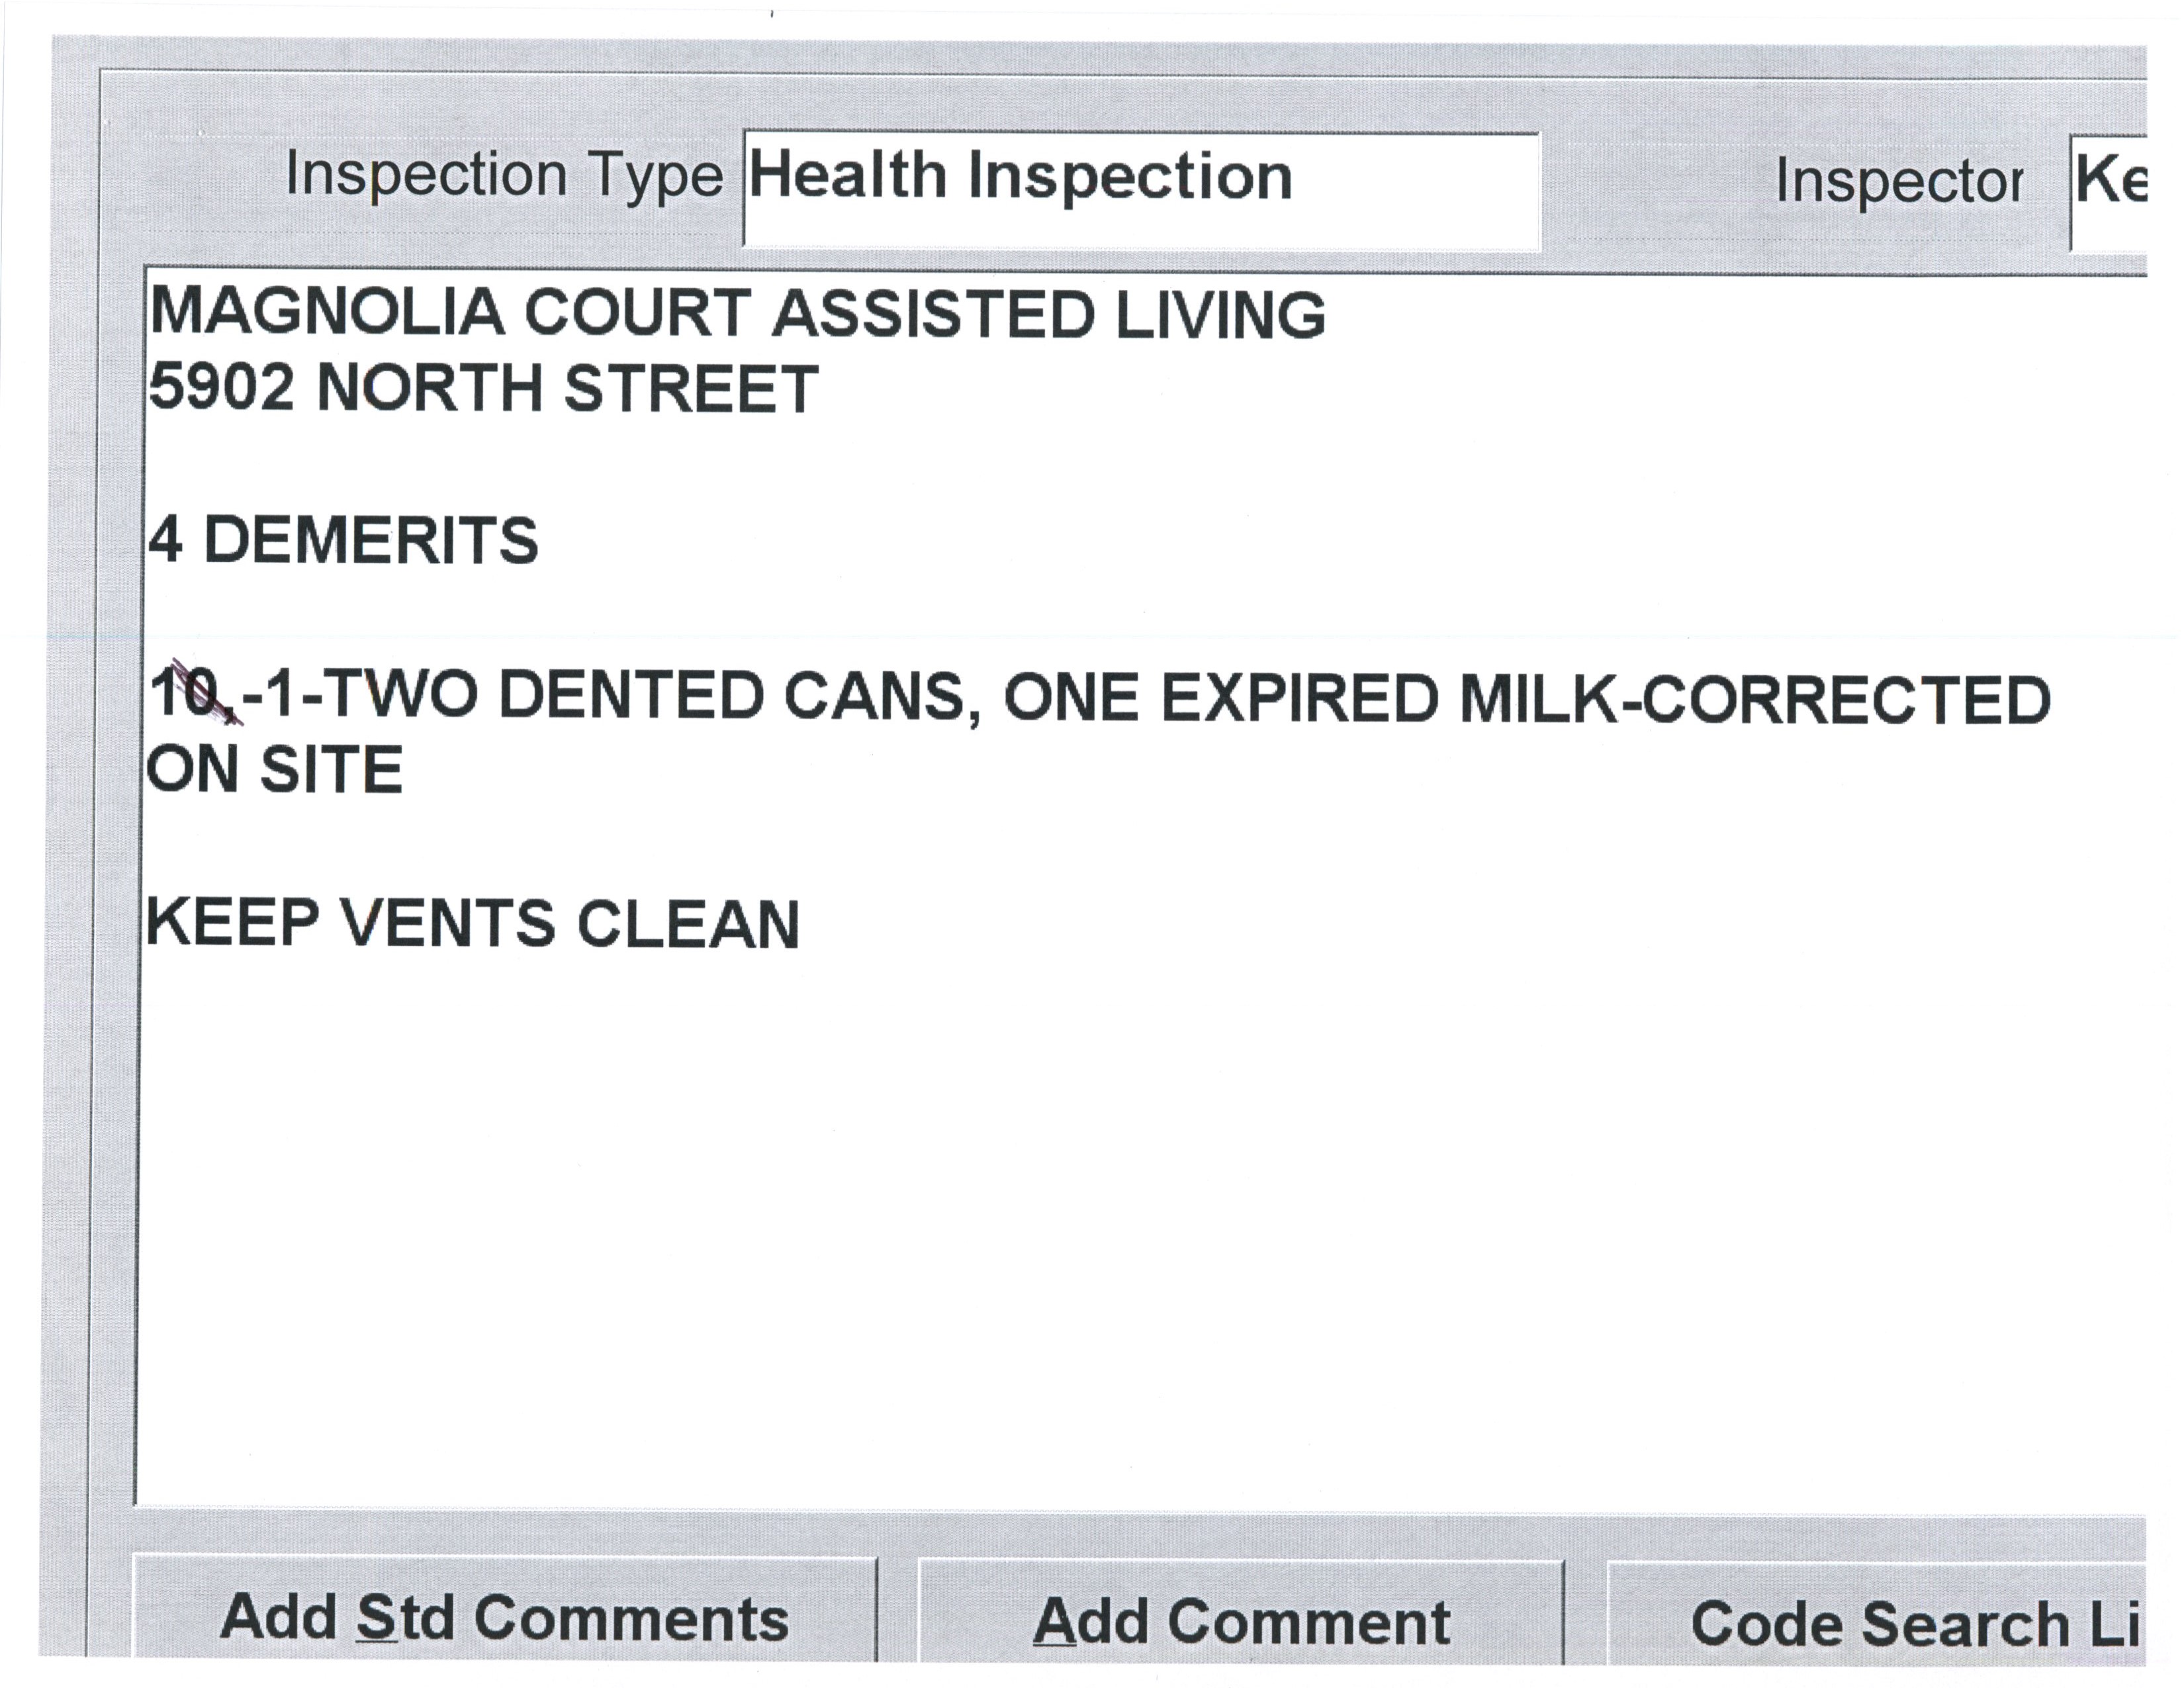Click the crossed-out 10 in the comments
The height and width of the screenshot is (1688, 2184).
point(188,693)
